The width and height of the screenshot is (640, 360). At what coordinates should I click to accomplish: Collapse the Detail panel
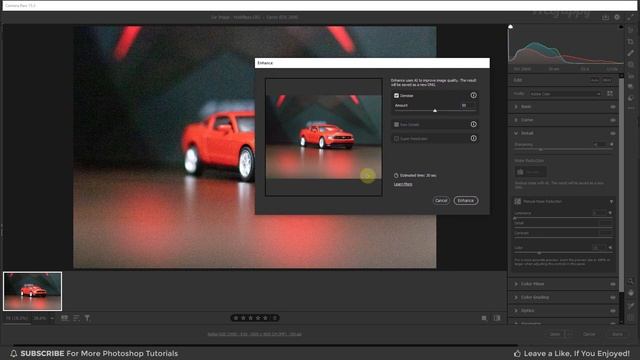516,133
